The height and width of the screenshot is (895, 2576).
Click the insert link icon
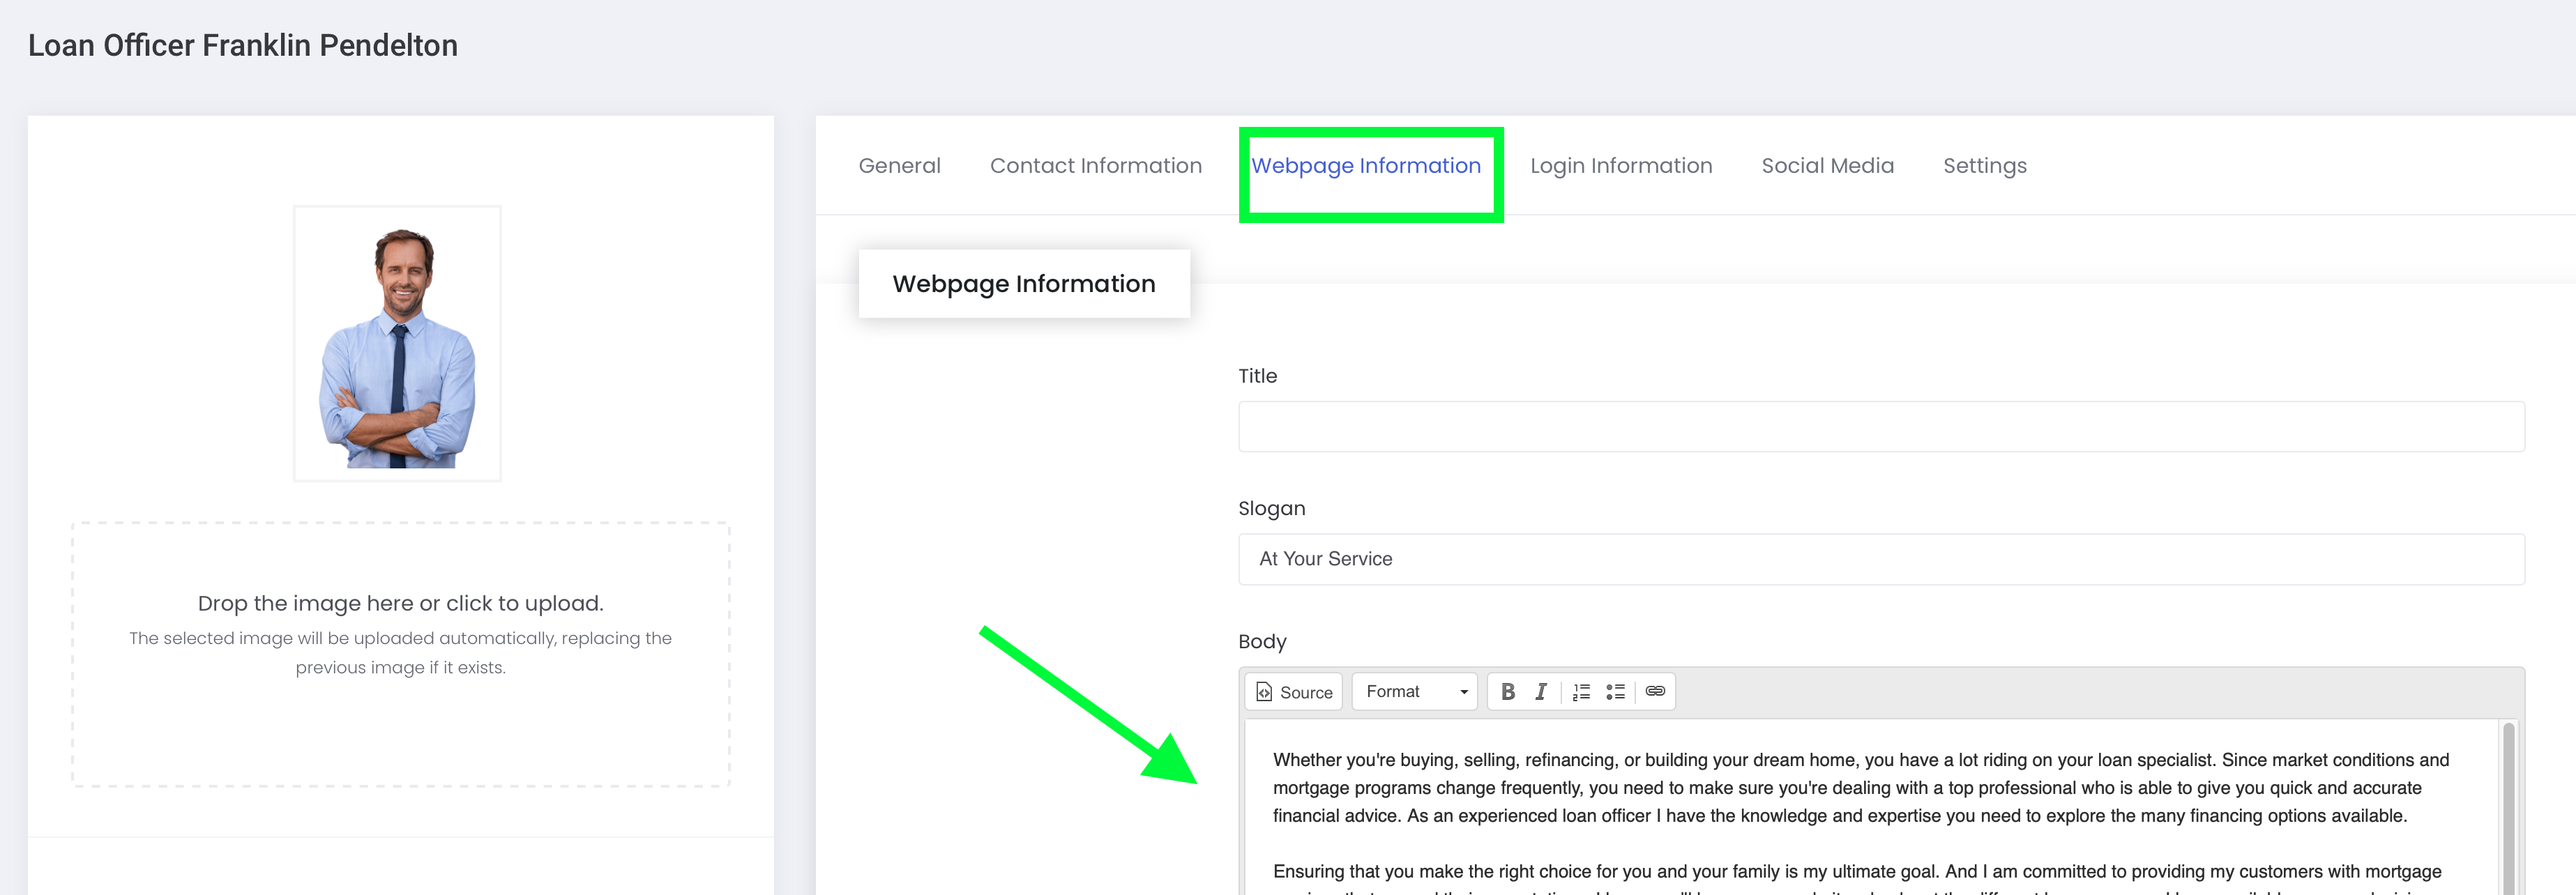[1655, 691]
